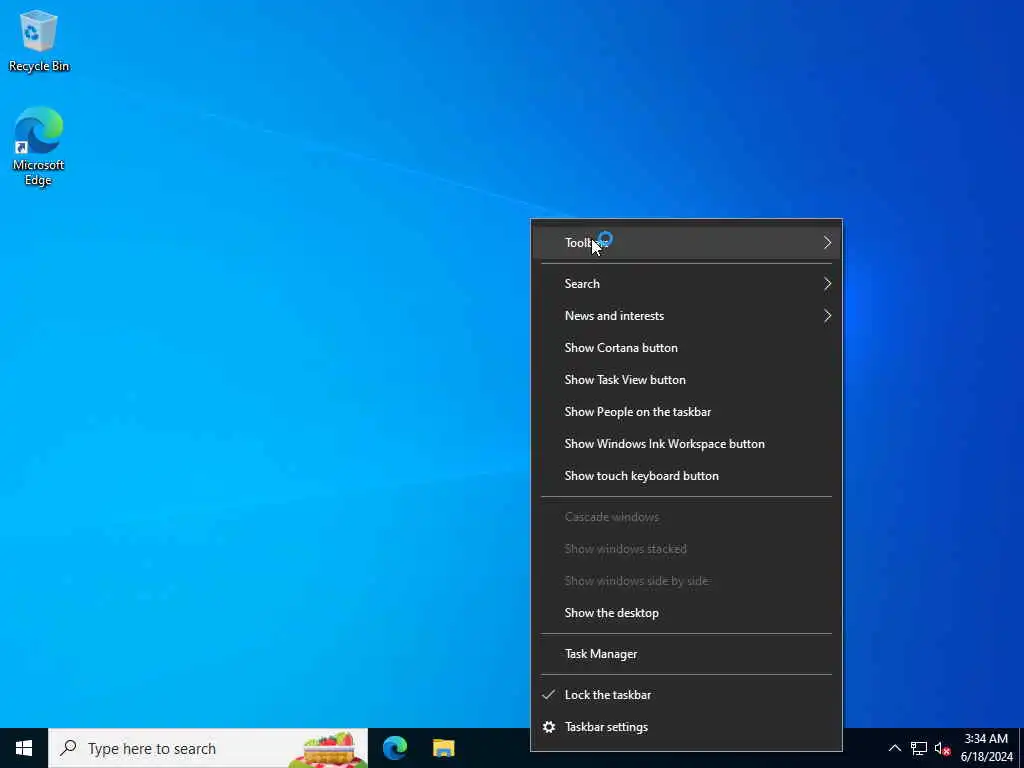Click the magnifier icon in the search box
This screenshot has height=768, width=1024.
[x=68, y=748]
